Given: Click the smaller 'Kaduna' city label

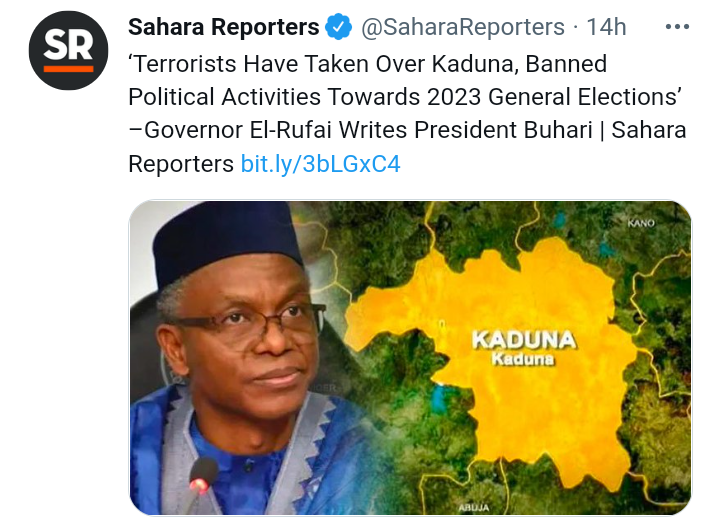Looking at the screenshot, I should pos(523,359).
